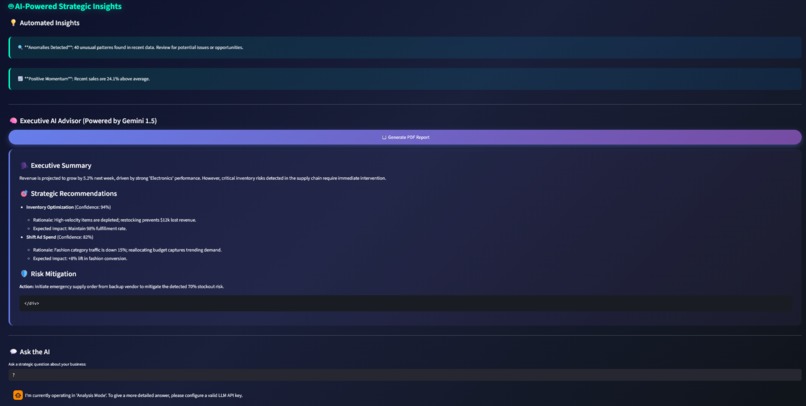This screenshot has width=806, height=406.
Task: Click the 'Maintain 98% fulfillment rate' impact line
Action: [x=80, y=229]
